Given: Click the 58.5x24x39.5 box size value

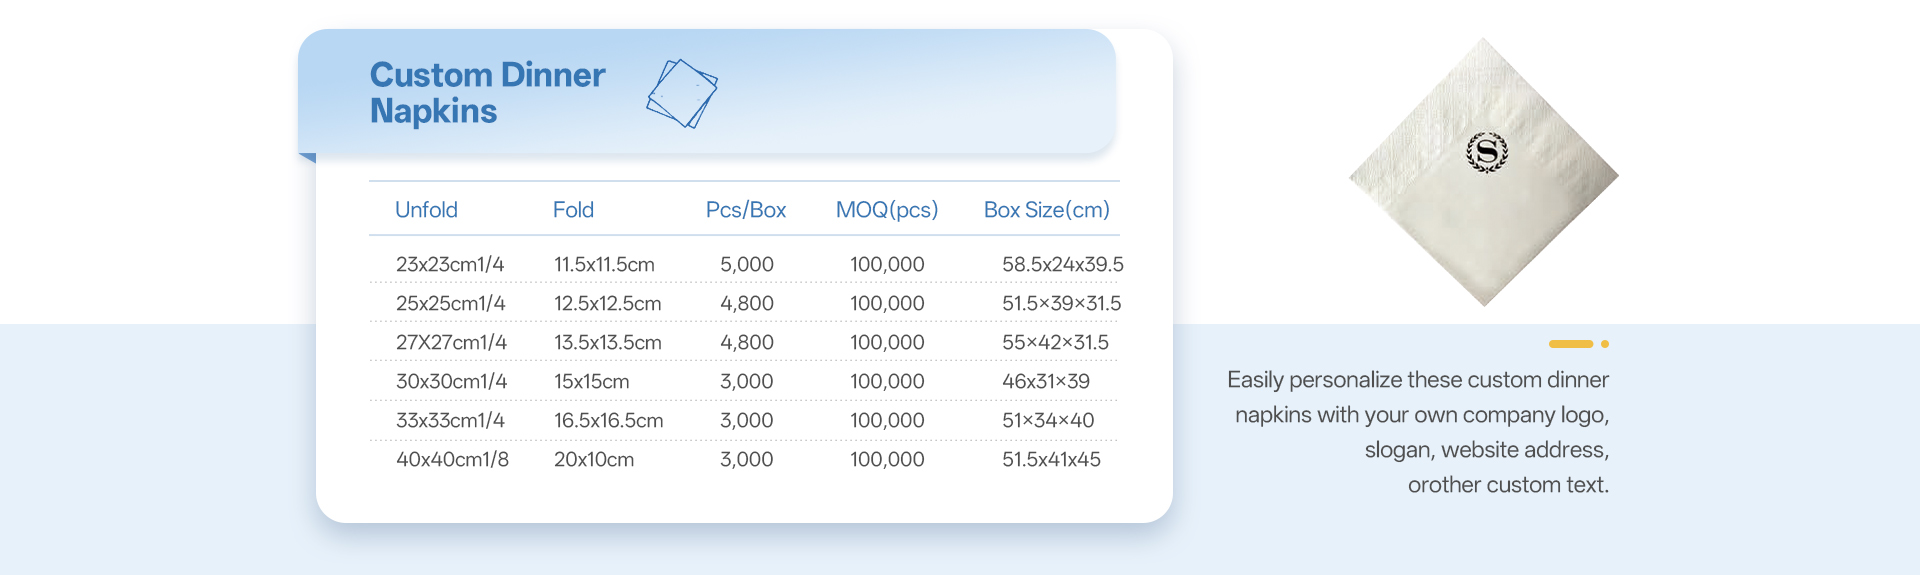Looking at the screenshot, I should pyautogui.click(x=1062, y=265).
